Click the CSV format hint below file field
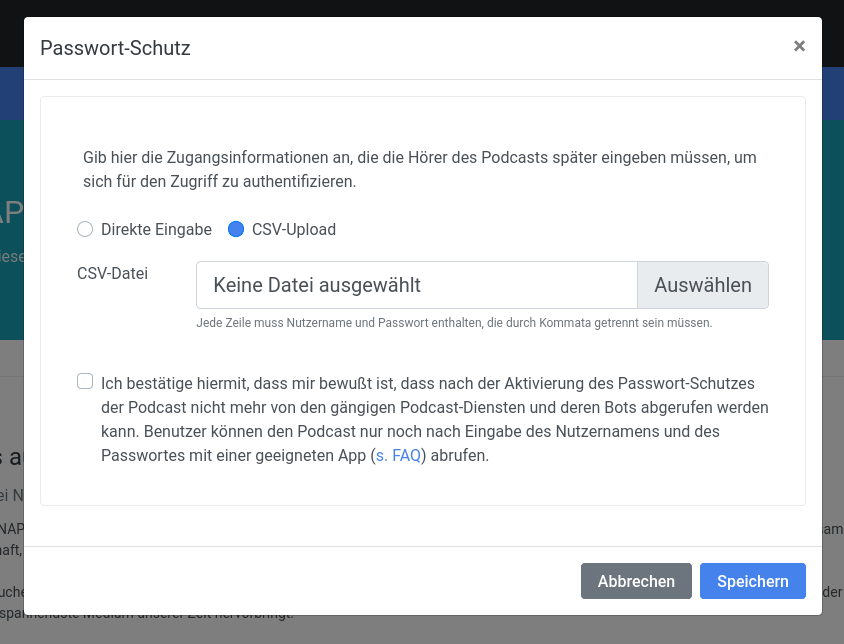The image size is (844, 644). point(454,323)
